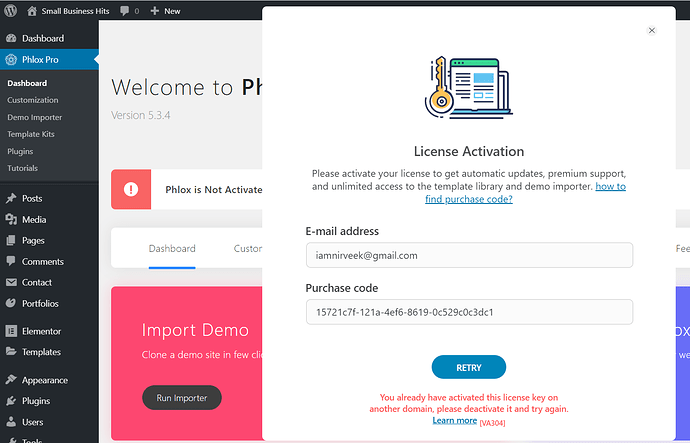The width and height of the screenshot is (690, 443).
Task: Click the Pages menu icon
Action: tap(11, 240)
